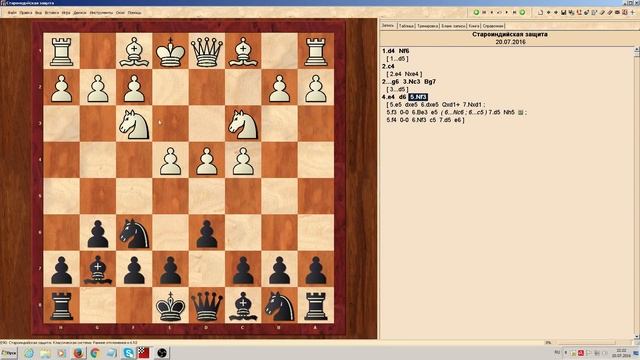This screenshot has width=640, height=360.
Task: Step back one move in toolbar
Action: (x=492, y=12)
